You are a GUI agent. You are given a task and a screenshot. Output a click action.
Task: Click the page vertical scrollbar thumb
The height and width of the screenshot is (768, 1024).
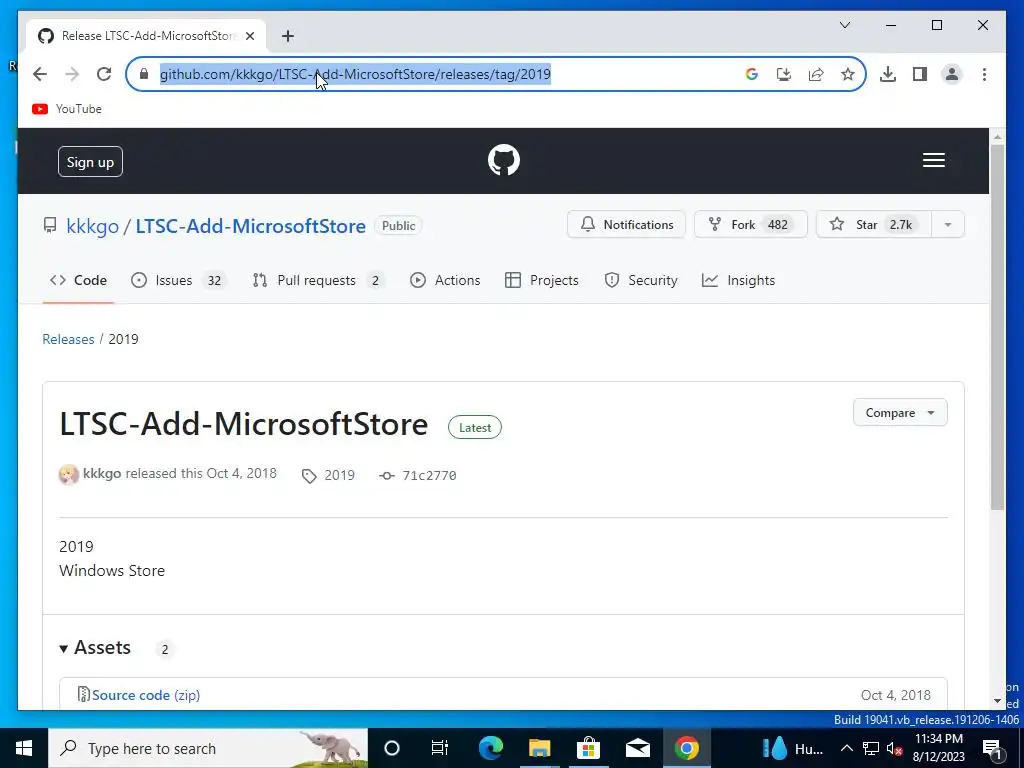point(997,327)
